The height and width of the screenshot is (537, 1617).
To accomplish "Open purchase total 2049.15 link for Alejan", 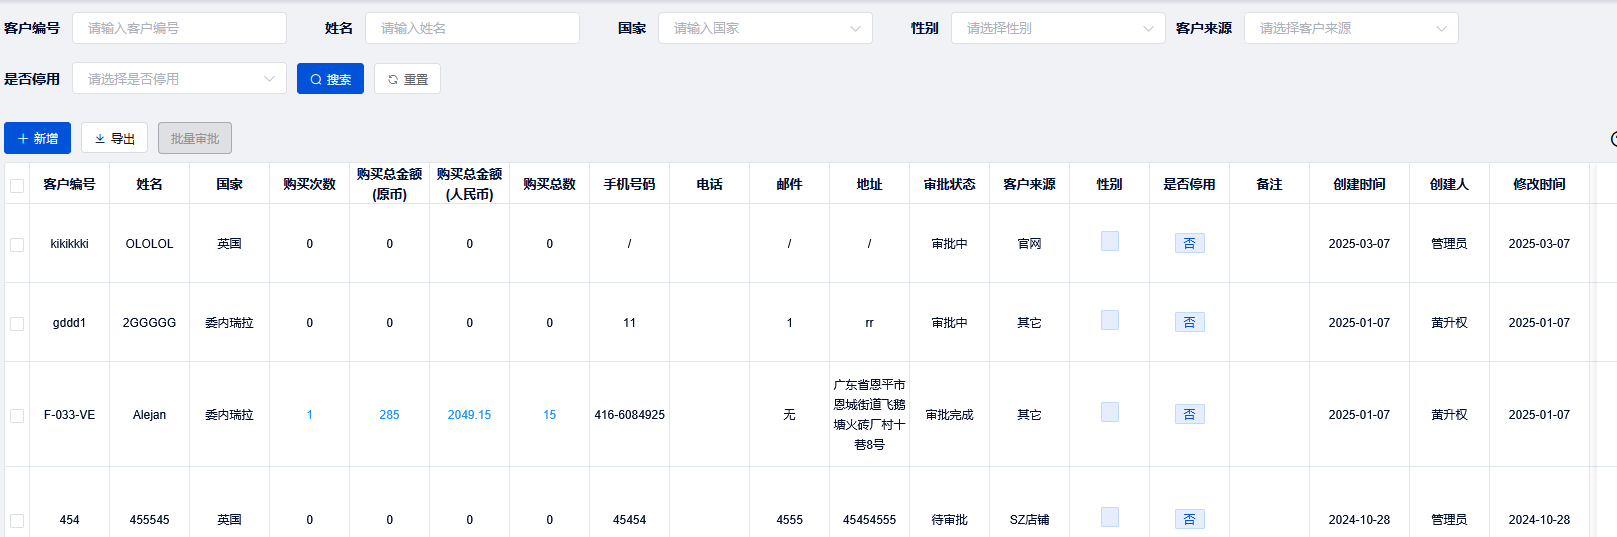I will [x=469, y=415].
